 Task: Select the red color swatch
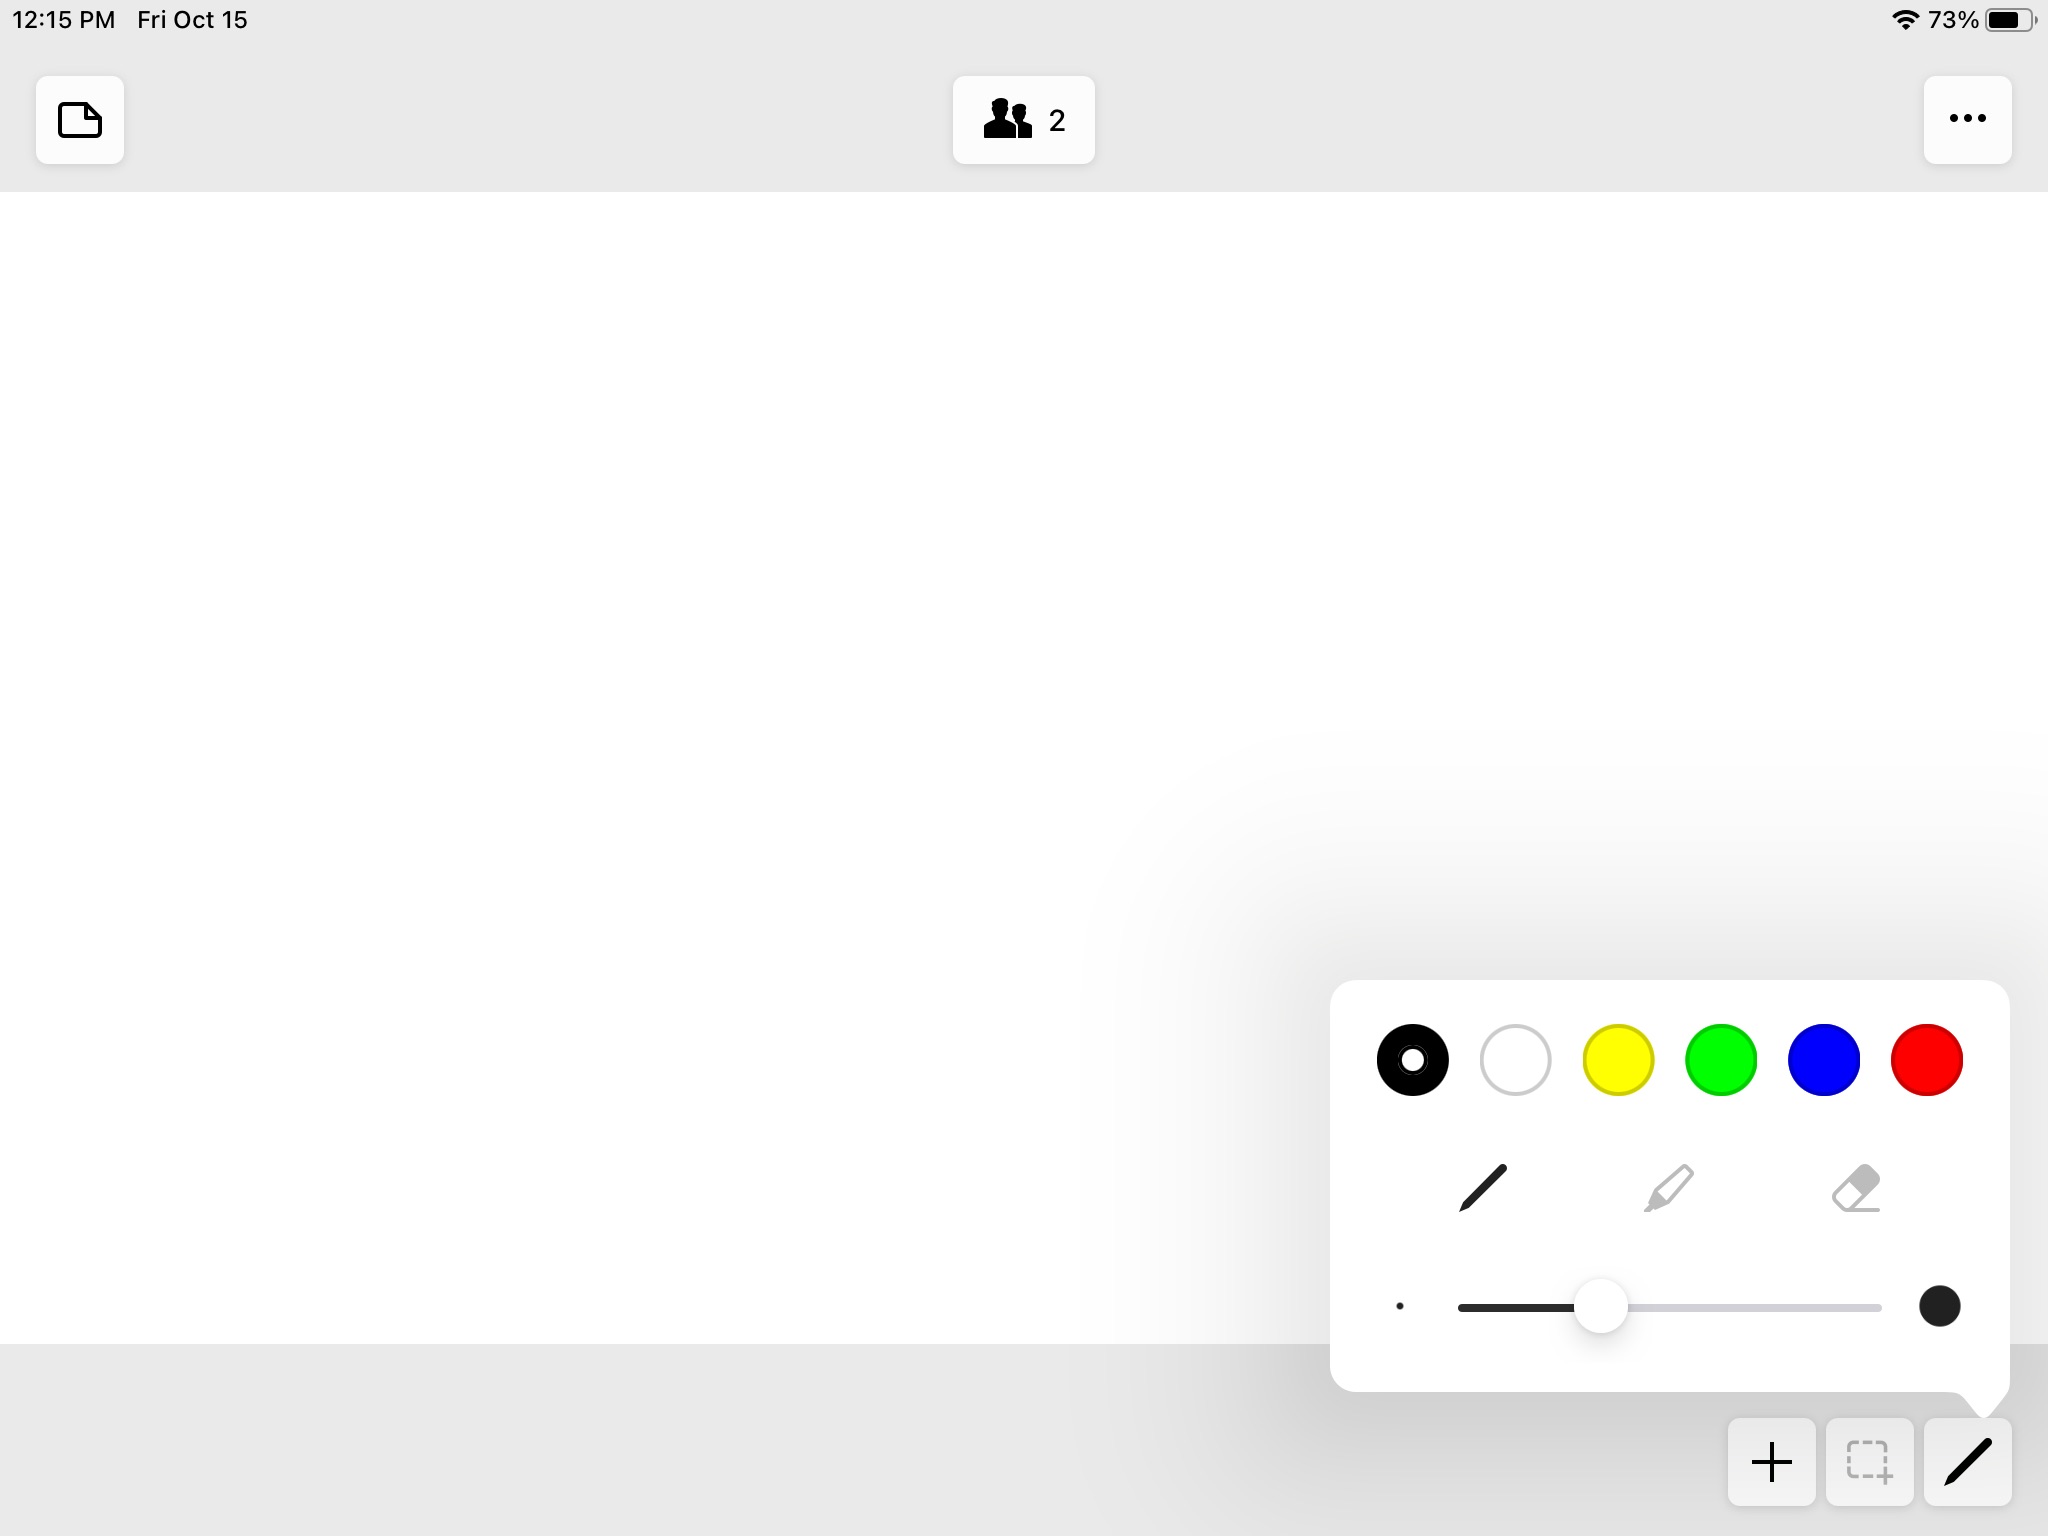(1929, 1060)
